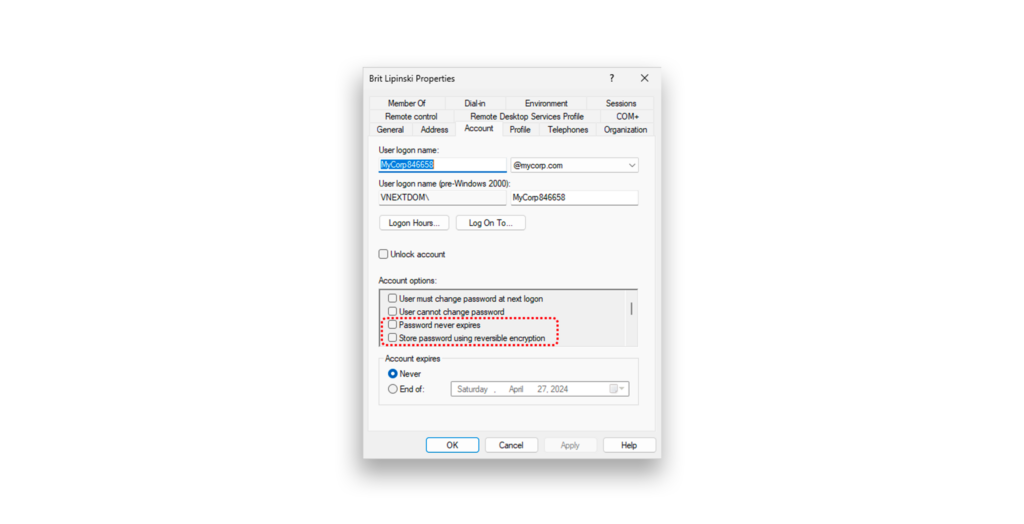1024x524 pixels.
Task: Choose the End of expiry radio button
Action: coord(392,389)
